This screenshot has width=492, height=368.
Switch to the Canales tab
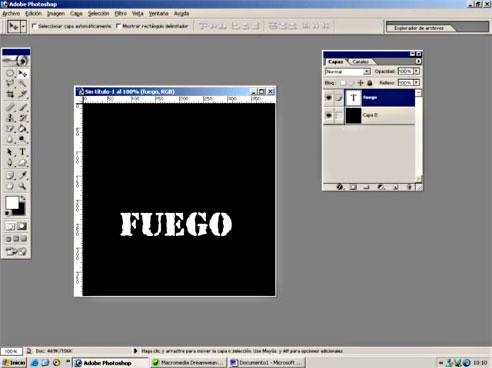click(360, 62)
